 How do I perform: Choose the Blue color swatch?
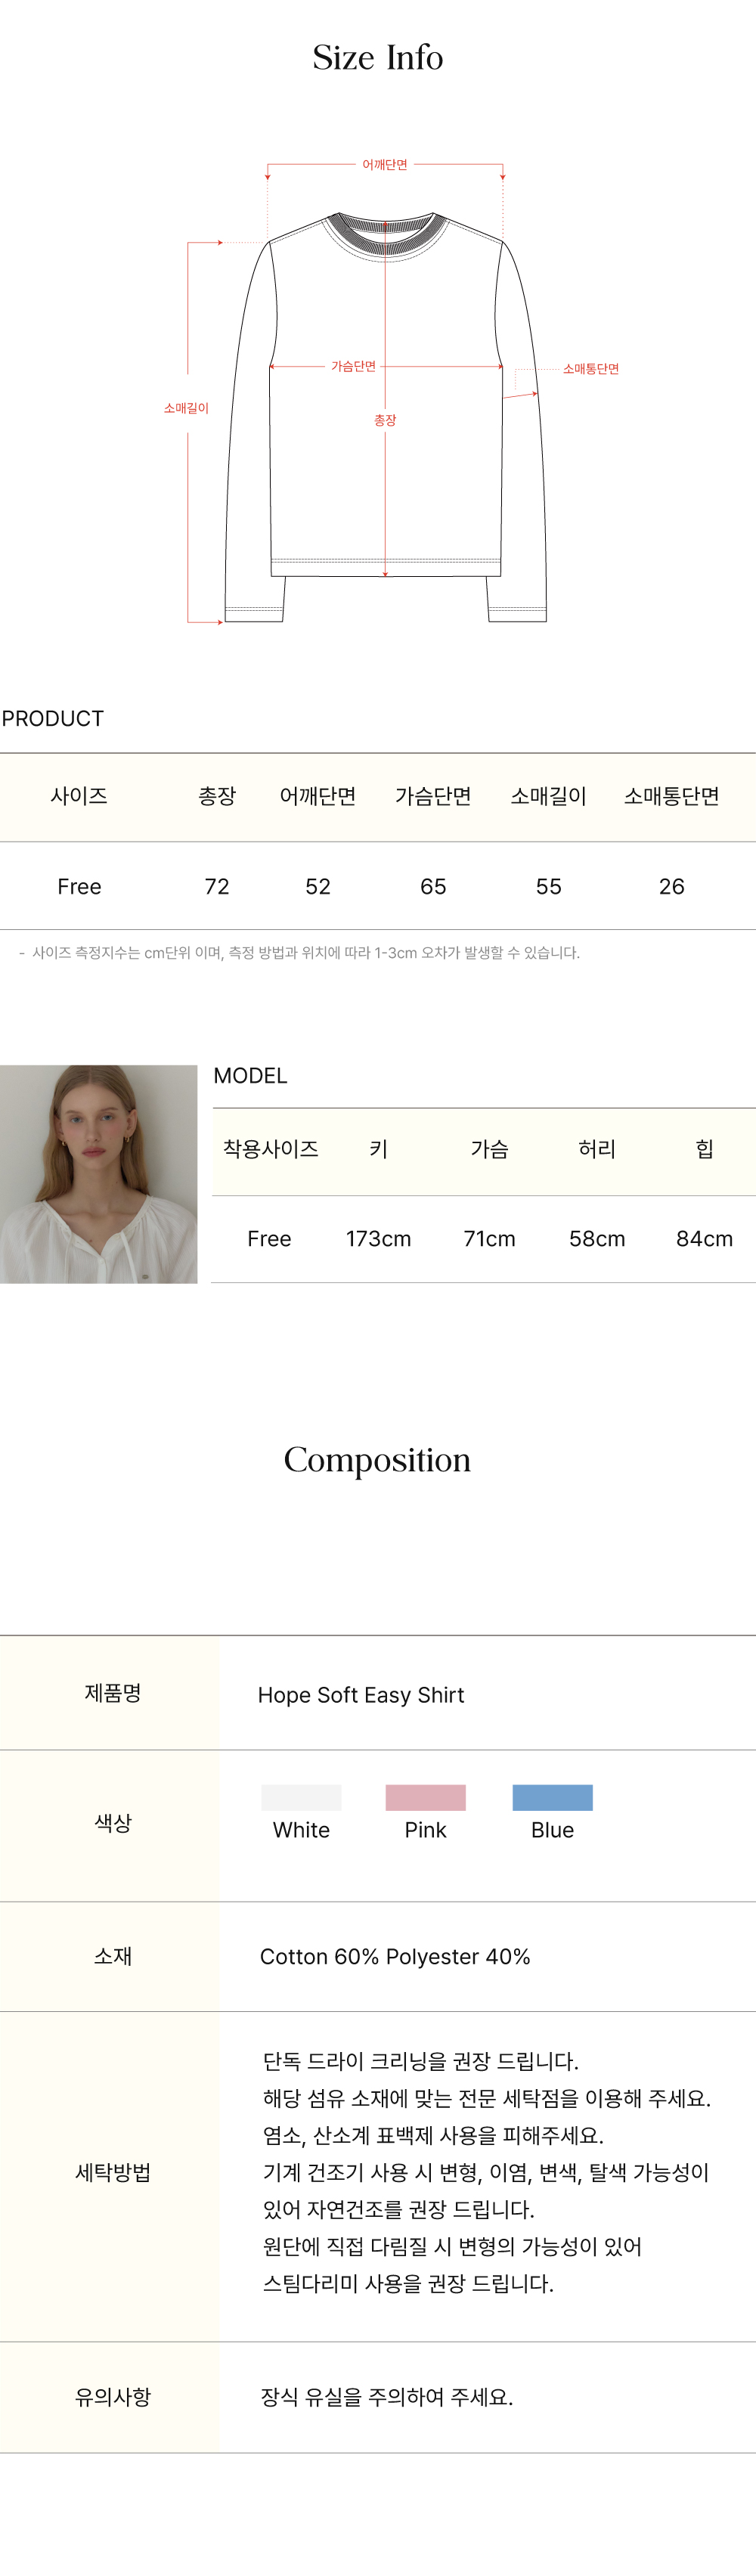click(x=552, y=1797)
